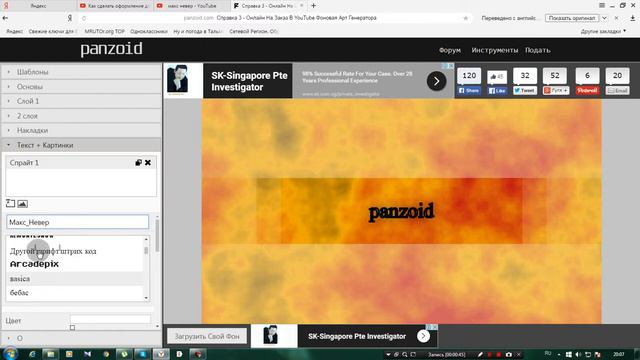
Task: Click the recorder pencil draw icon
Action: pyautogui.click(x=480, y=354)
